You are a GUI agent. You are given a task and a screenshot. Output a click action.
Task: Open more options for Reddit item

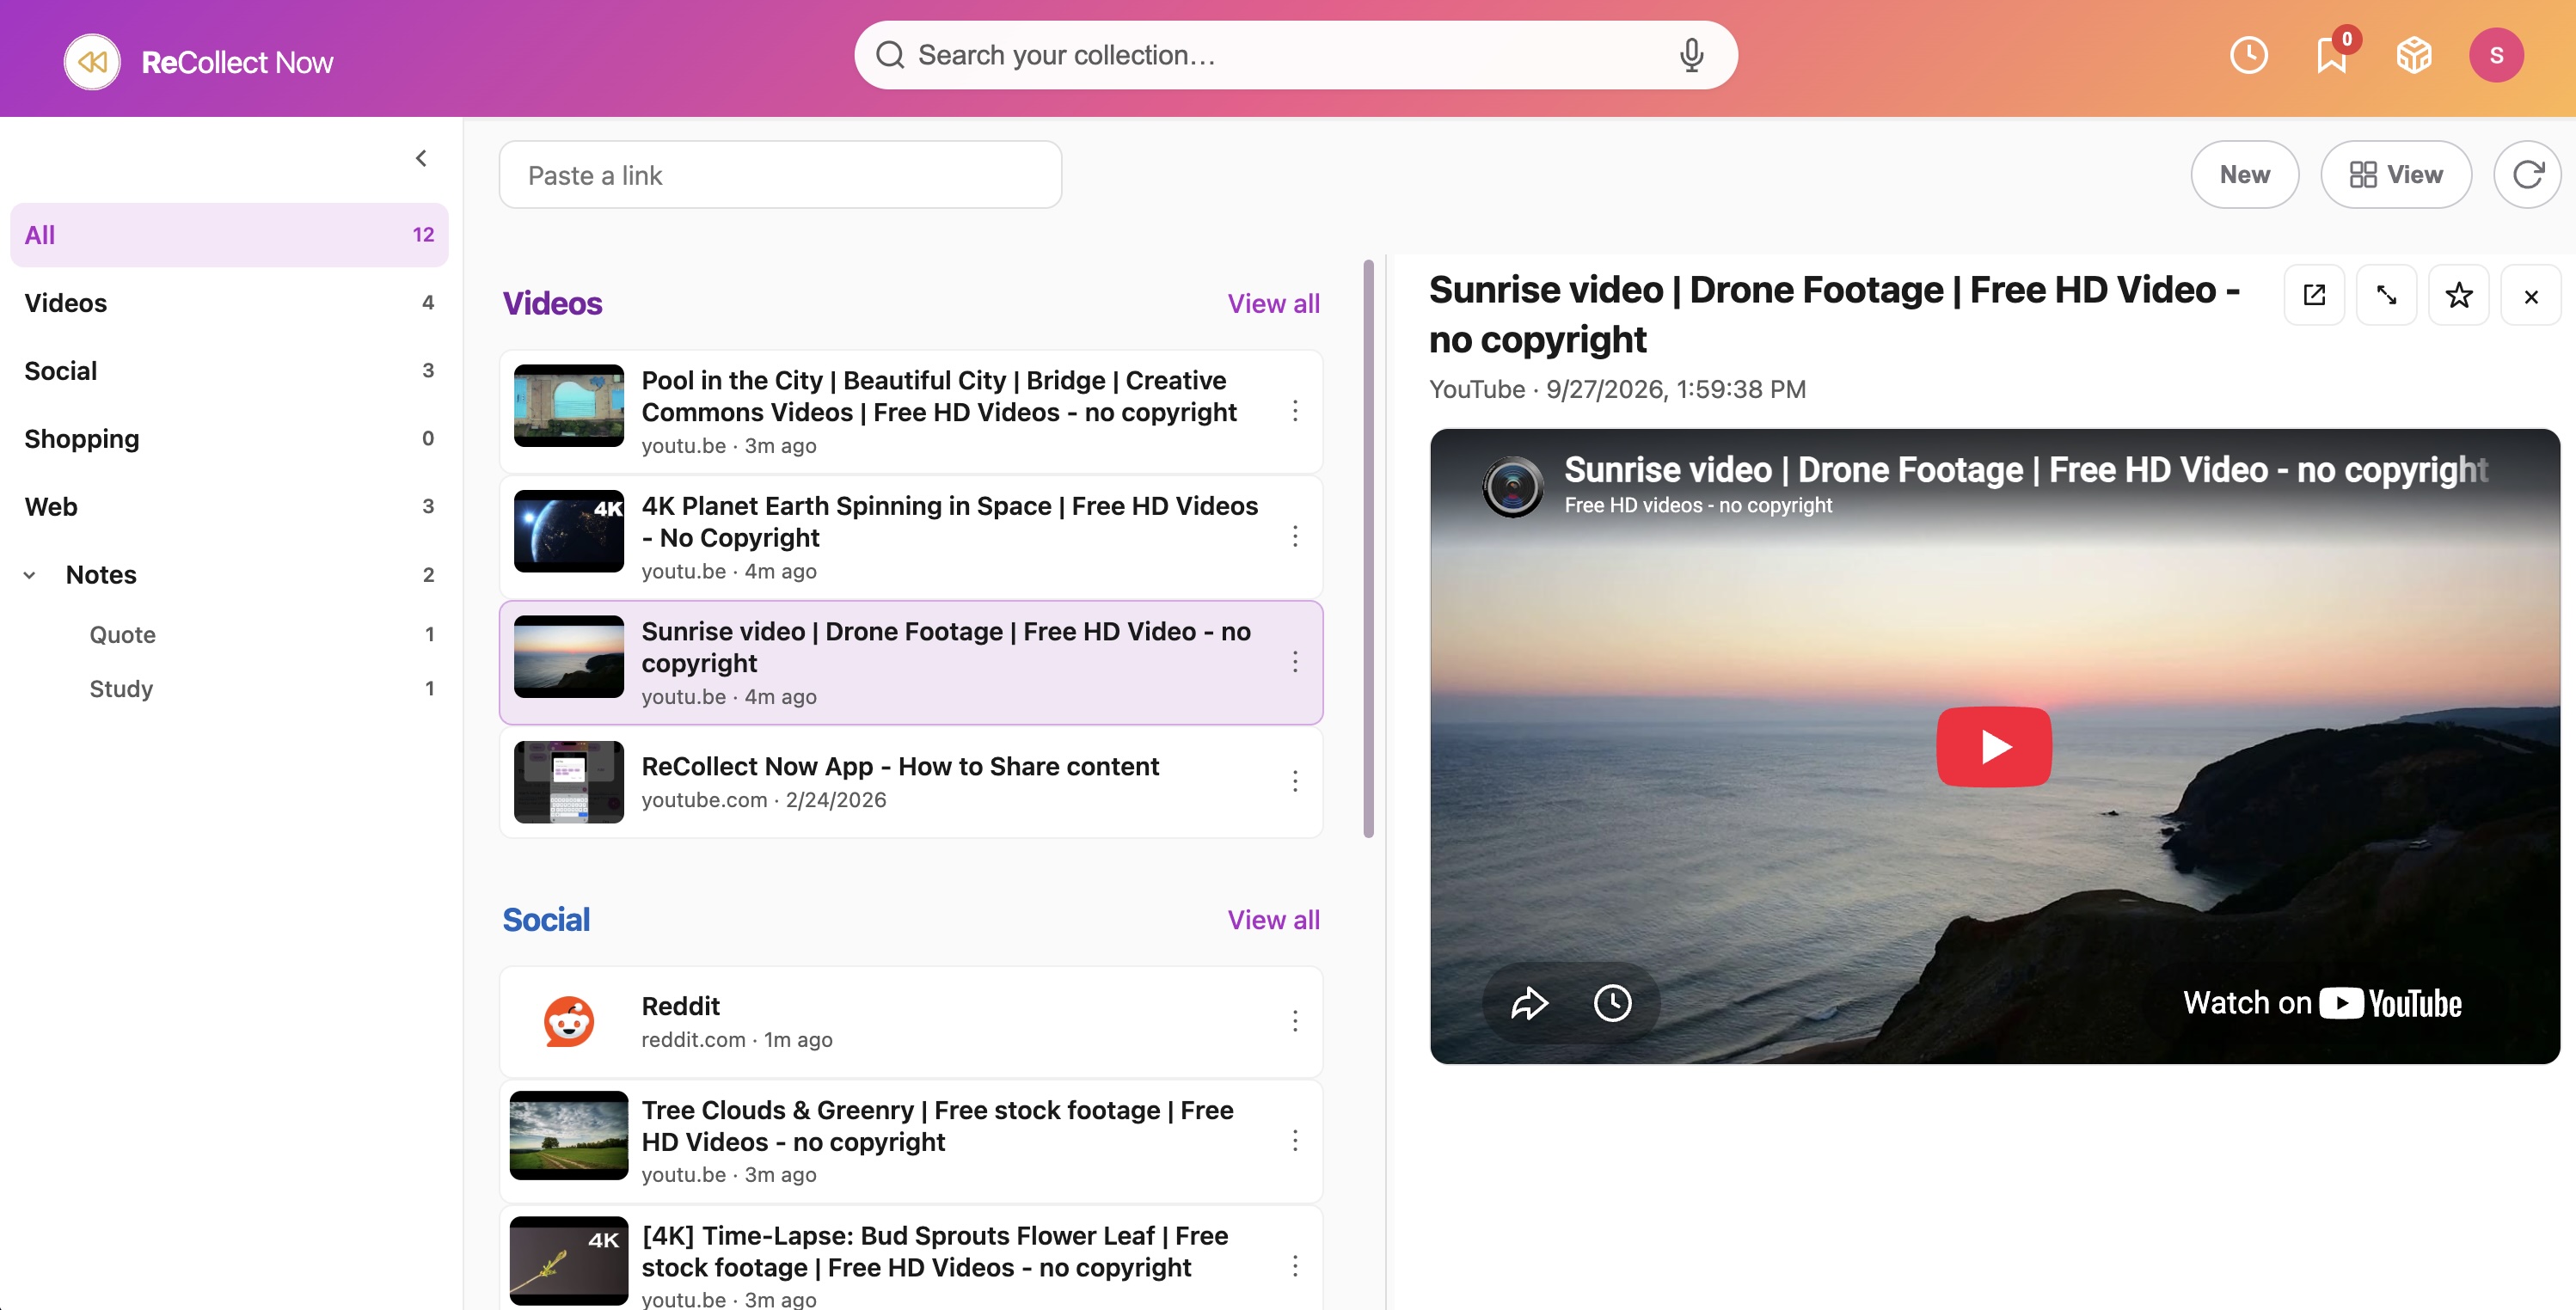[1295, 1021]
